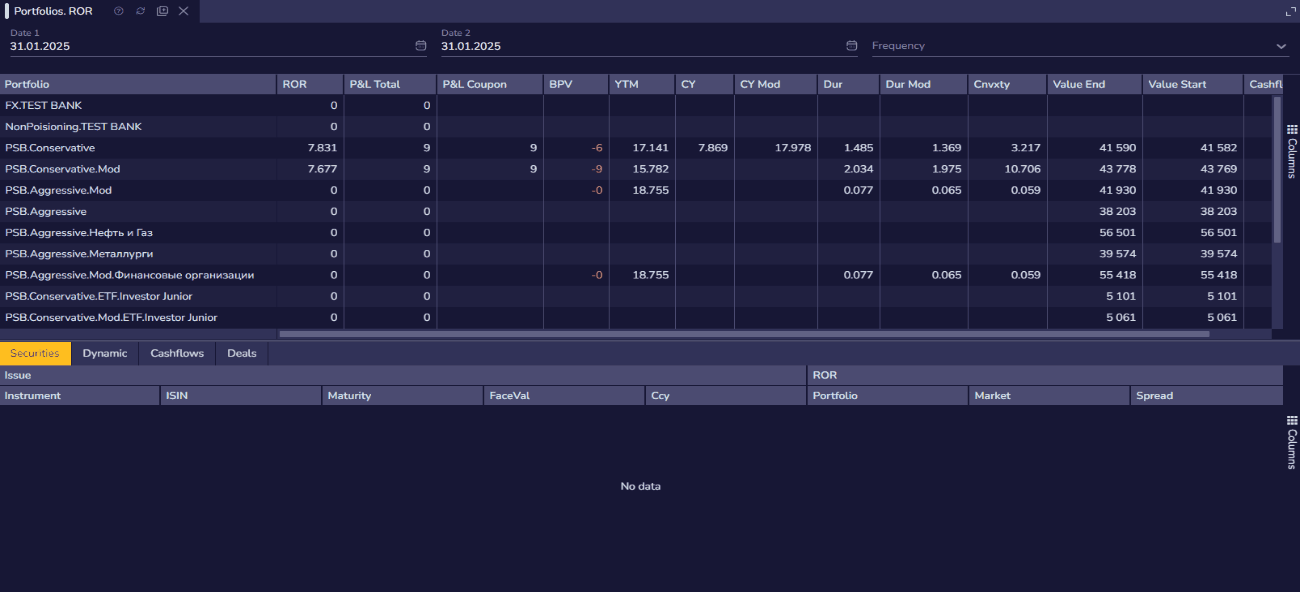Sort by the ROR column header

[x=295, y=84]
